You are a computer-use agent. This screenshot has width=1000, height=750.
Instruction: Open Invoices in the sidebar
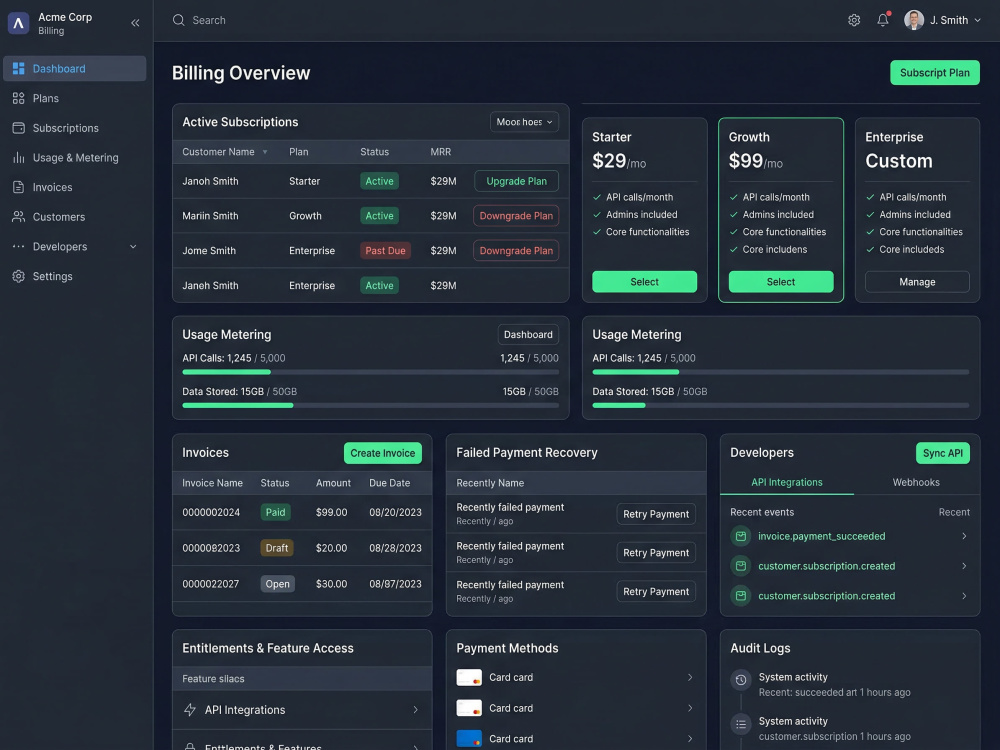[x=75, y=188]
